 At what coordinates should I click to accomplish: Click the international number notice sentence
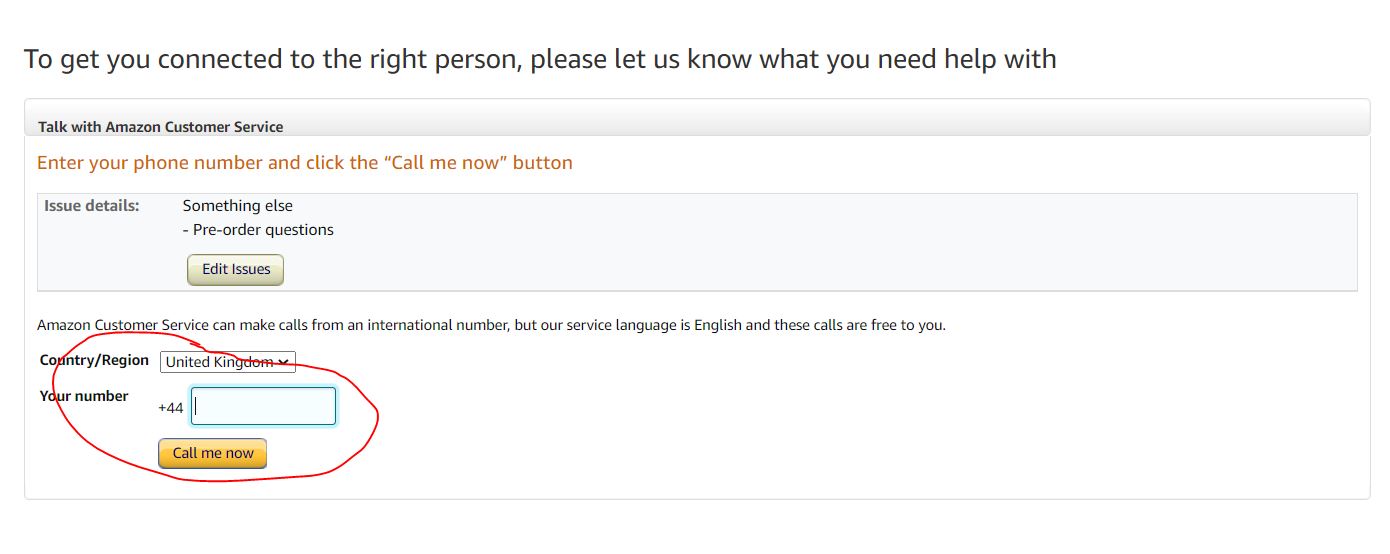[x=491, y=325]
